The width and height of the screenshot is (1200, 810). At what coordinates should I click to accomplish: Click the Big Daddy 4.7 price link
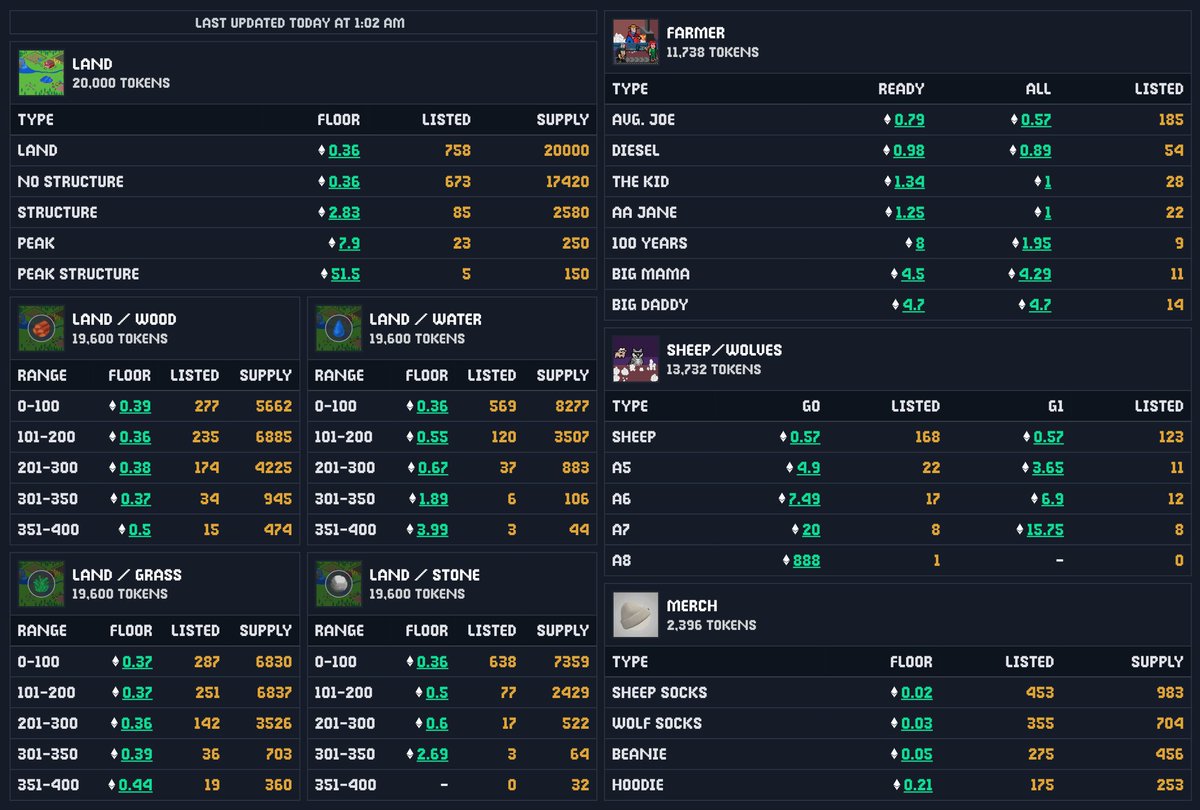tap(912, 304)
